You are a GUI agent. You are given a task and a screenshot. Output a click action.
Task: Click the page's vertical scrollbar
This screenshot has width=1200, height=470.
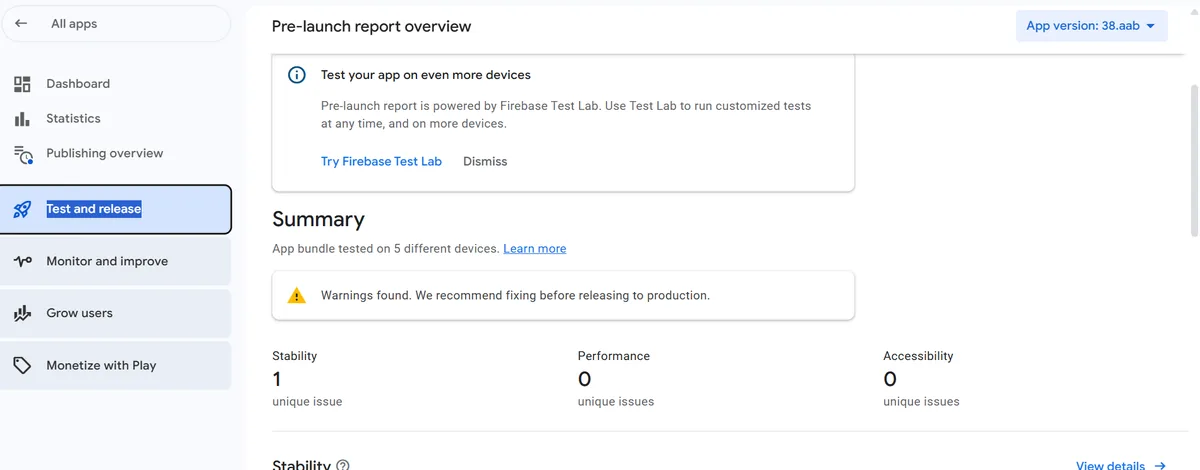1194,160
